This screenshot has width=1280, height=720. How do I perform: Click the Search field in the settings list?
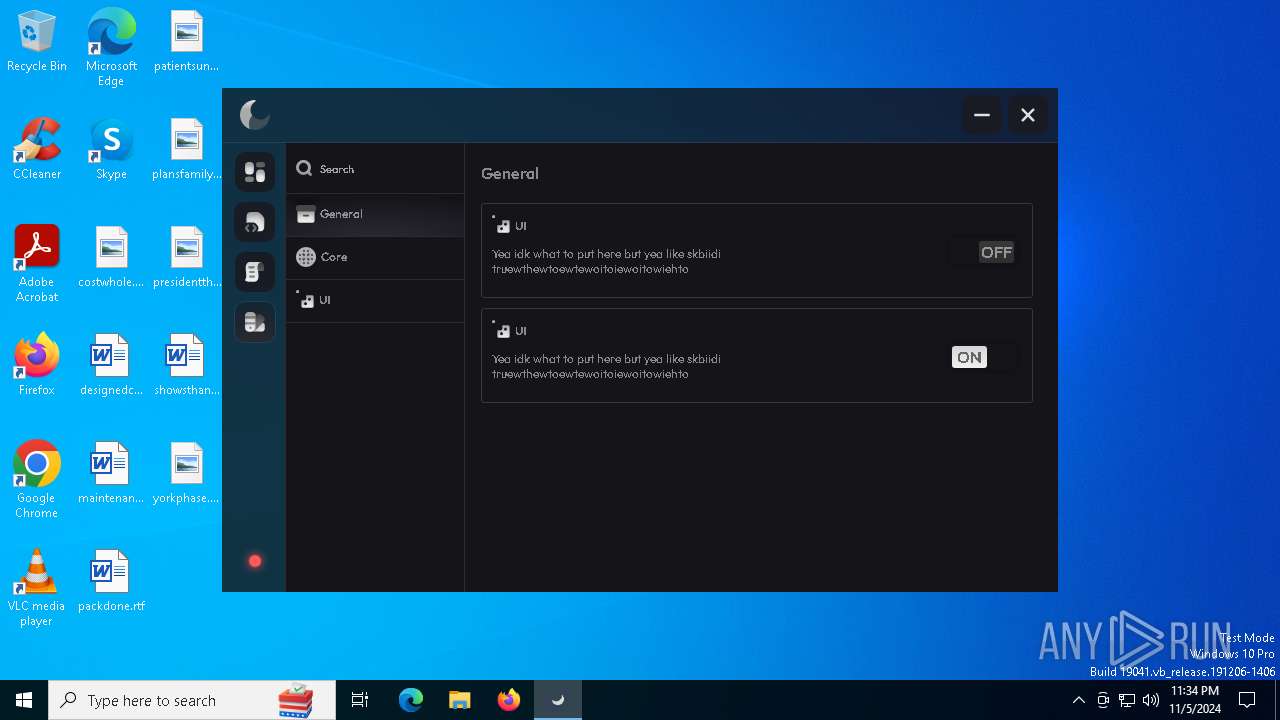tap(375, 169)
